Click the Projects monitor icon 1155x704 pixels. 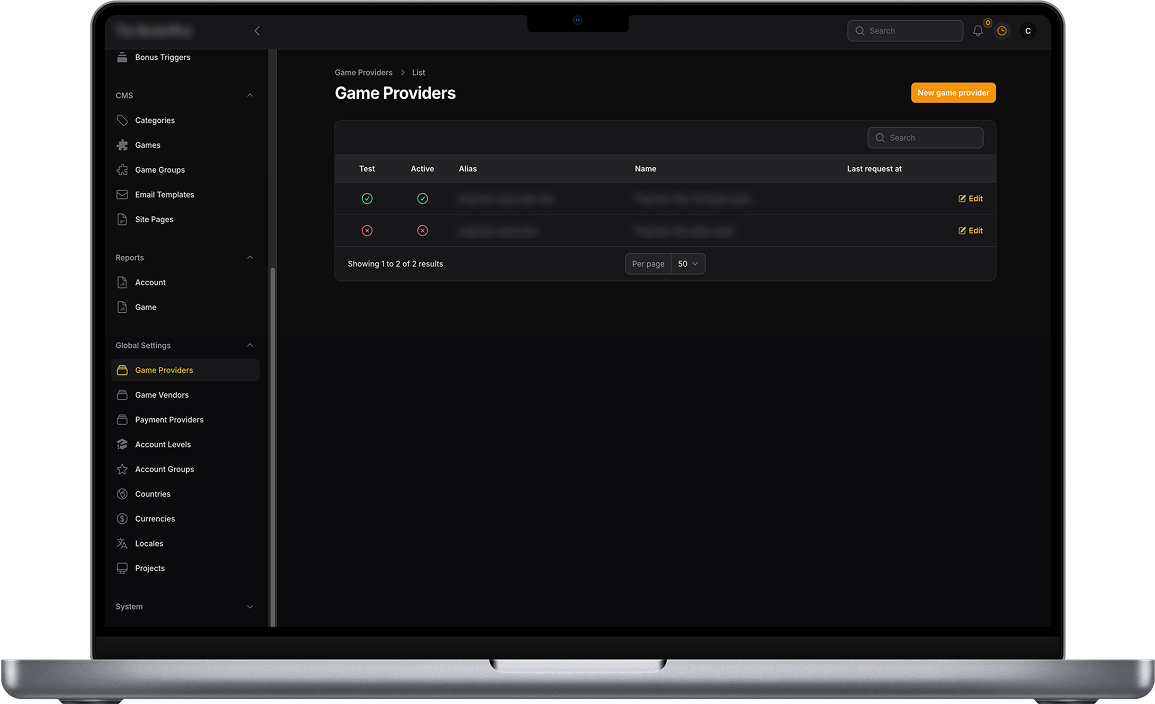122,569
